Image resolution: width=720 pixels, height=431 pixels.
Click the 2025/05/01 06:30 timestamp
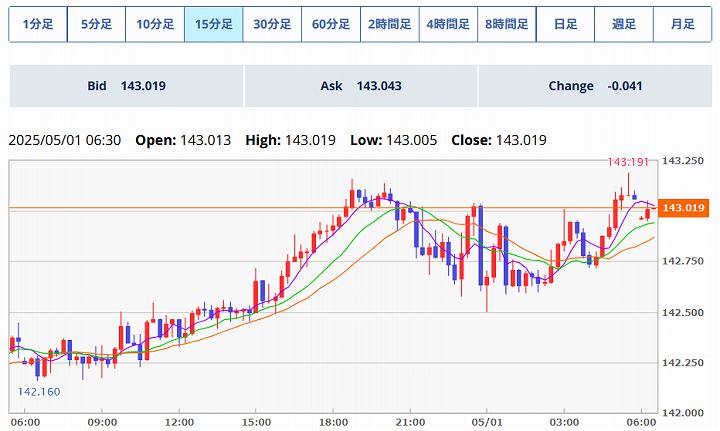point(65,140)
